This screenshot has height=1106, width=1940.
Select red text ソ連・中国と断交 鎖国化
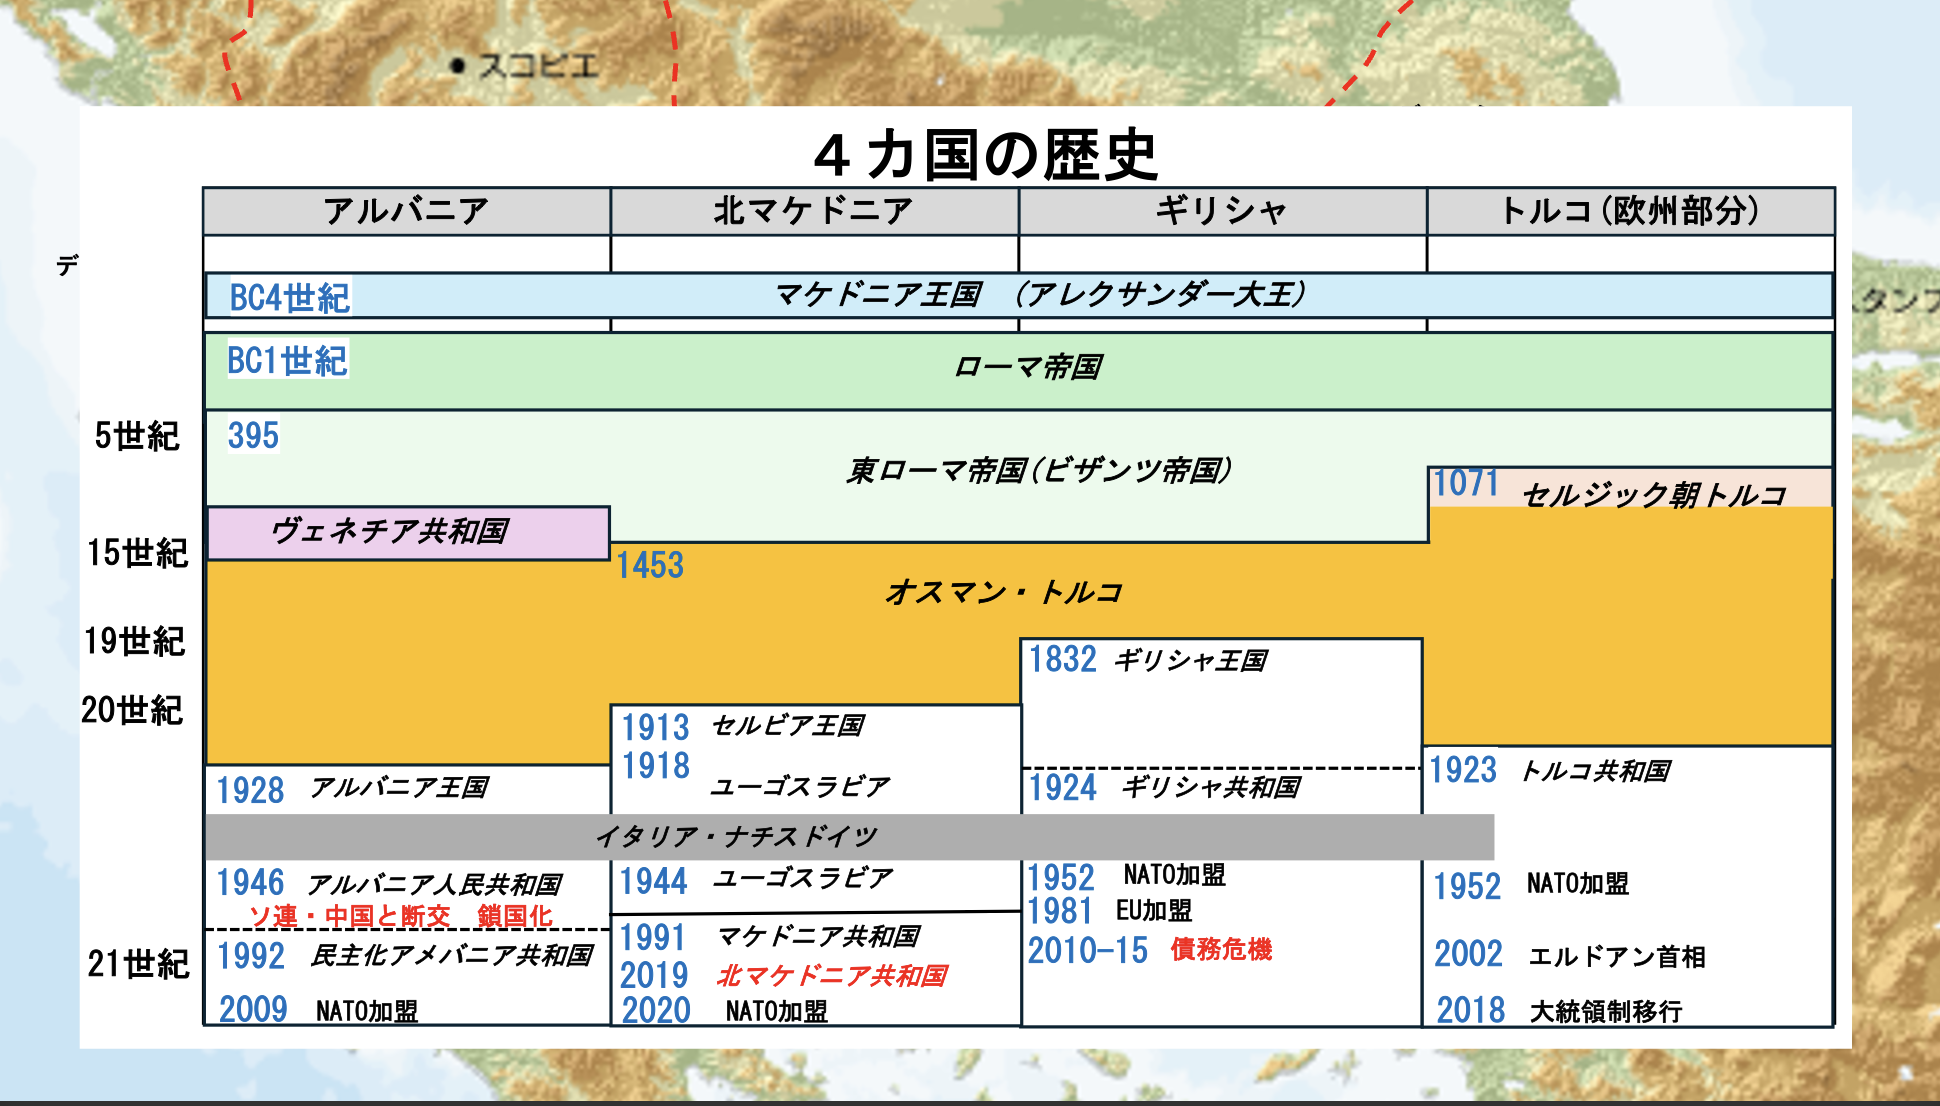(x=400, y=916)
